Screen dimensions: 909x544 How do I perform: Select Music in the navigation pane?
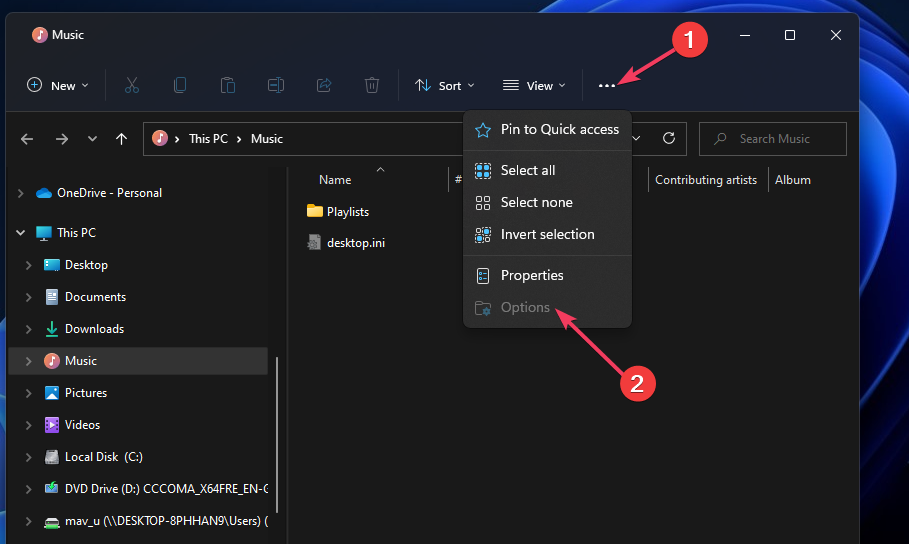139,361
